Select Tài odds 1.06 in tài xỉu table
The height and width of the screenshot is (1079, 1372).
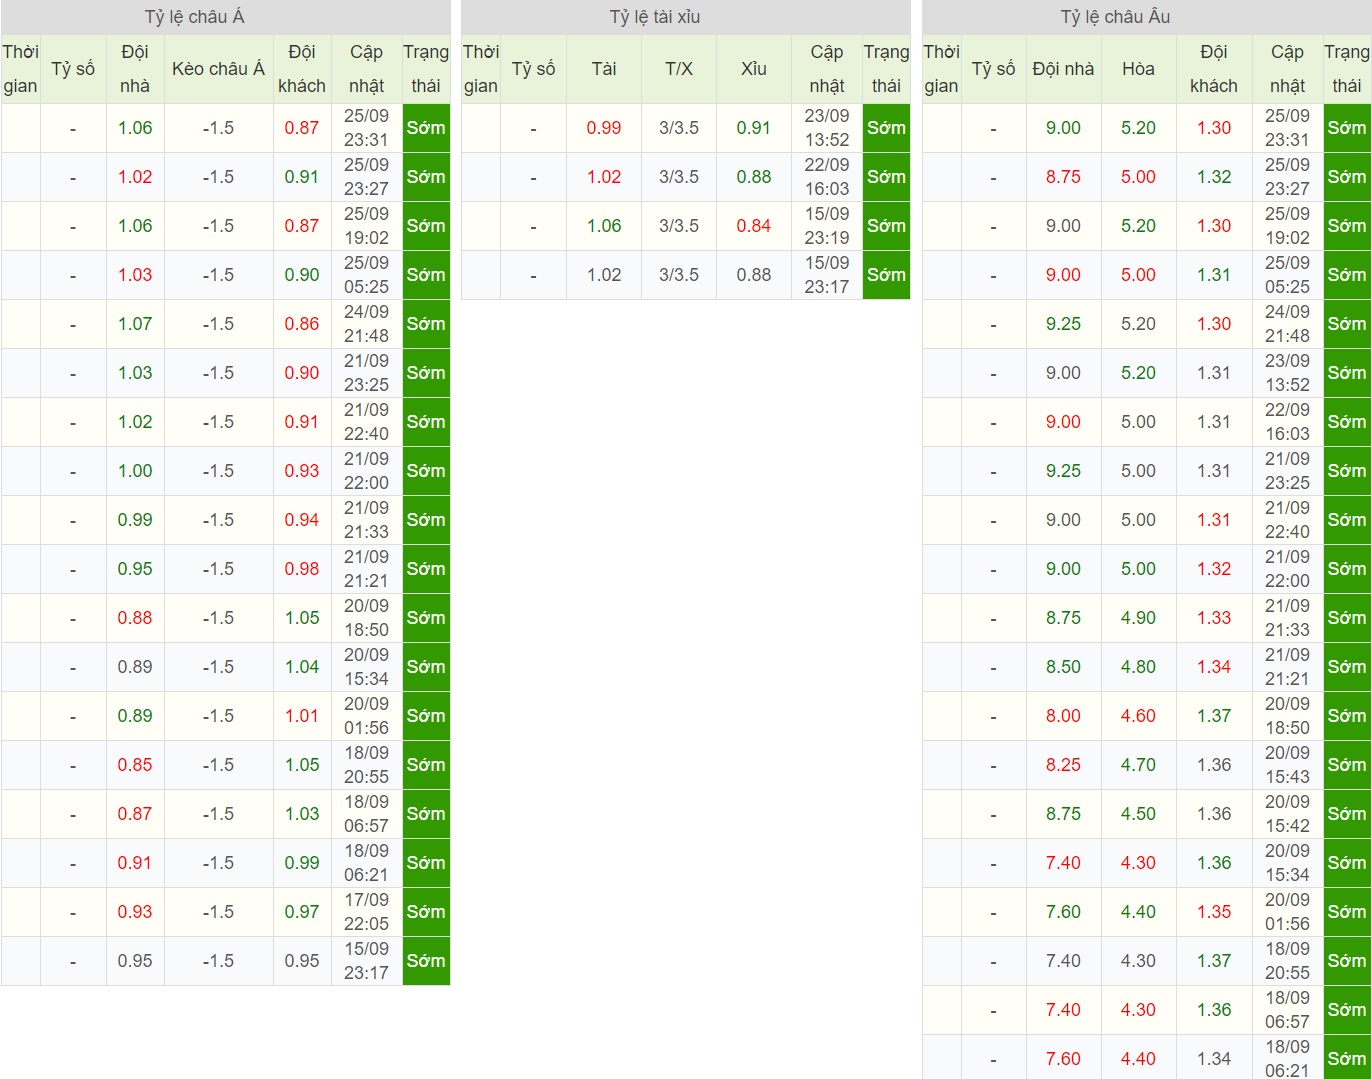(x=604, y=226)
